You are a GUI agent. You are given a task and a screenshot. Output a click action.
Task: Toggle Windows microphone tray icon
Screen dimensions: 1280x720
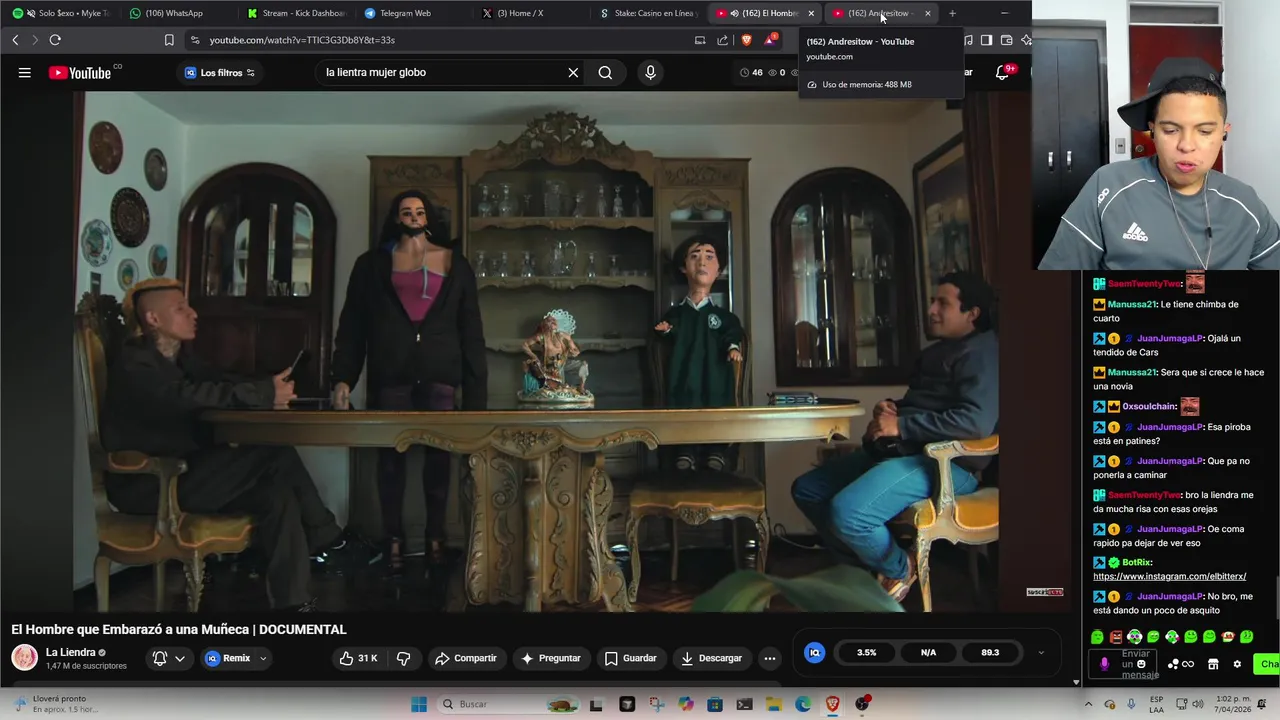[x=1130, y=704]
